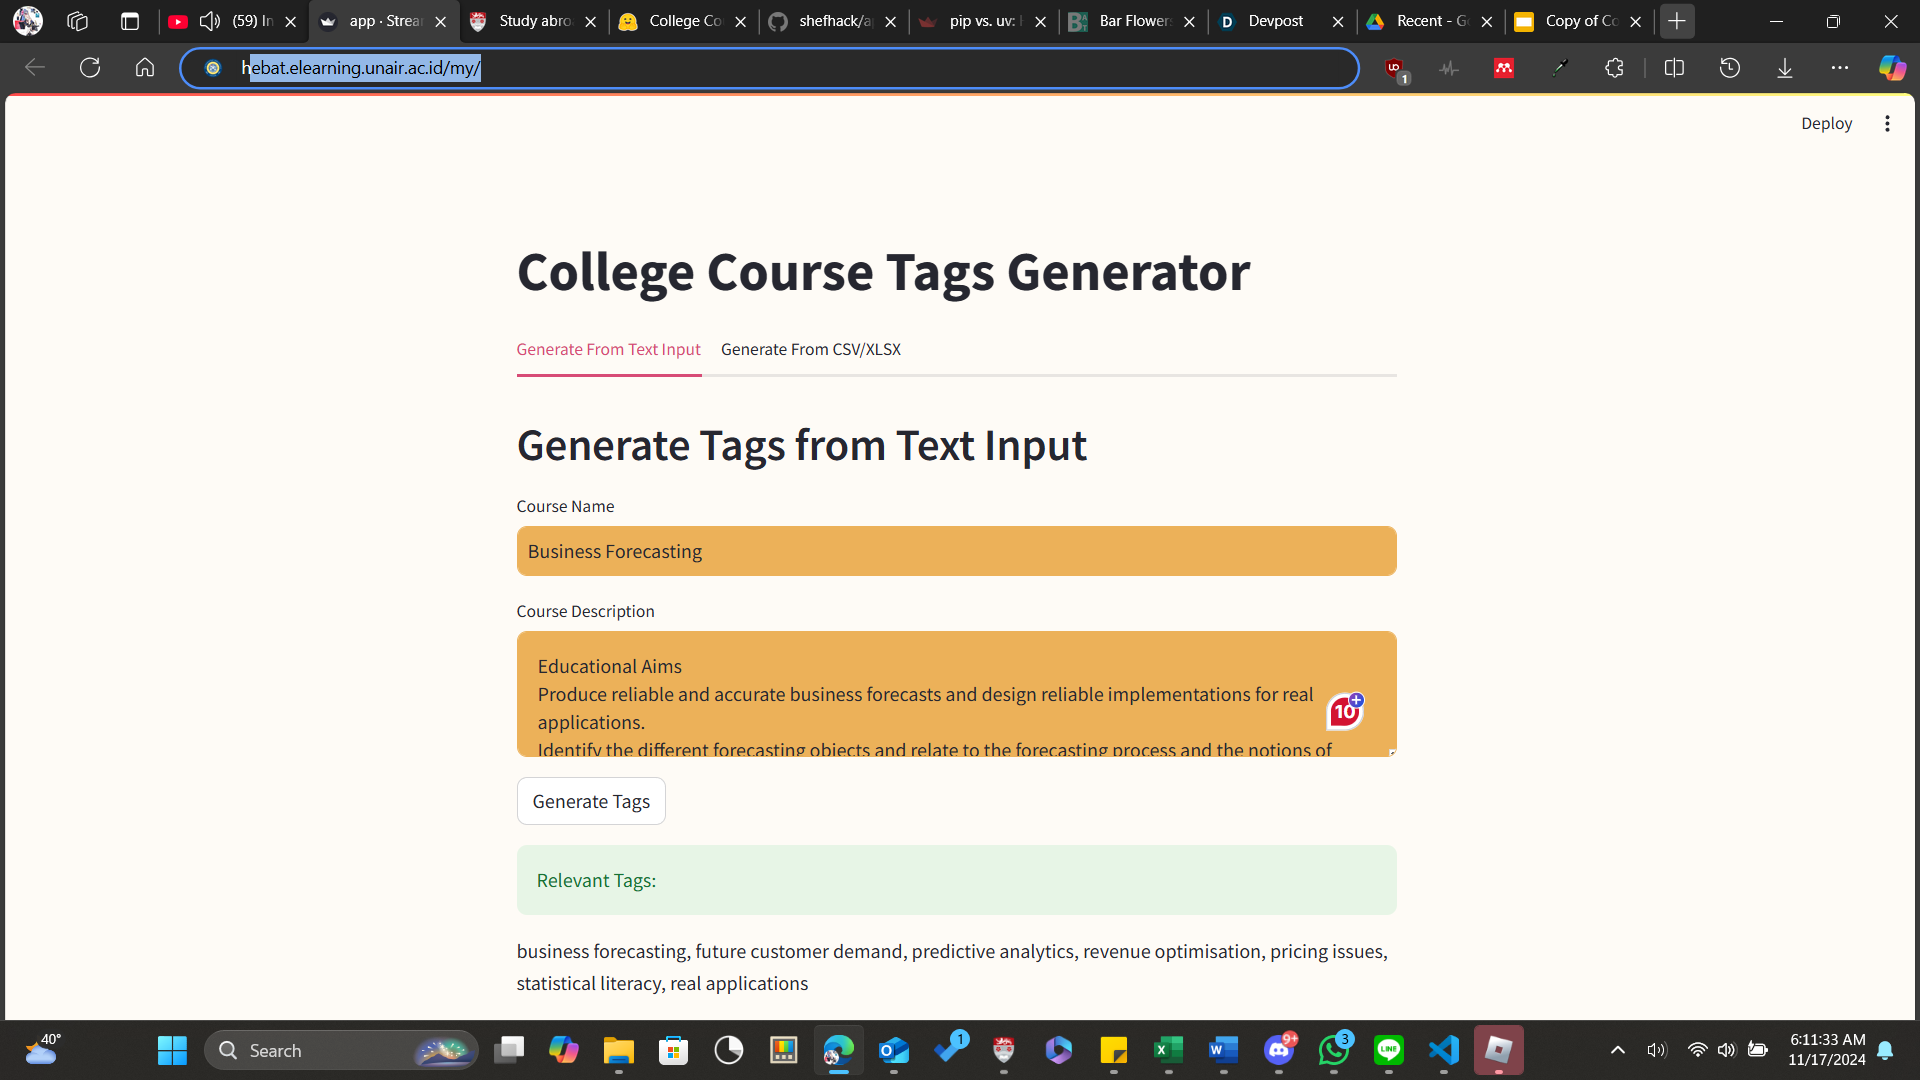
Task: Open the Downloads icon in toolbar
Action: click(1784, 68)
